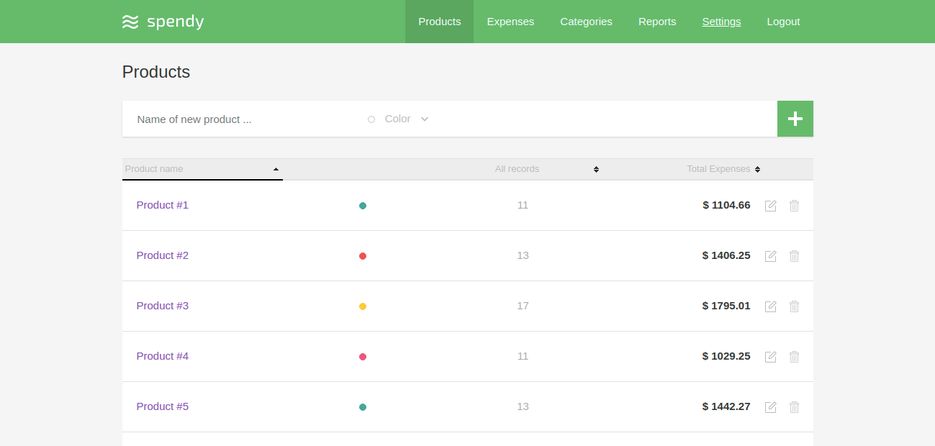Click the pink color dot of Product #4
The image size is (935, 446).
(x=363, y=357)
